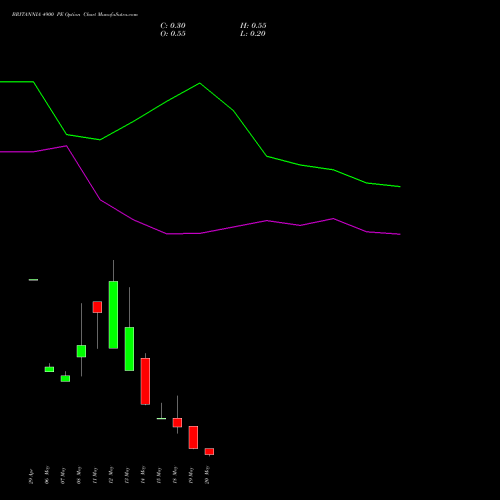Select the thin doji candle for 15 May
The image size is (500, 500).
[161, 418]
